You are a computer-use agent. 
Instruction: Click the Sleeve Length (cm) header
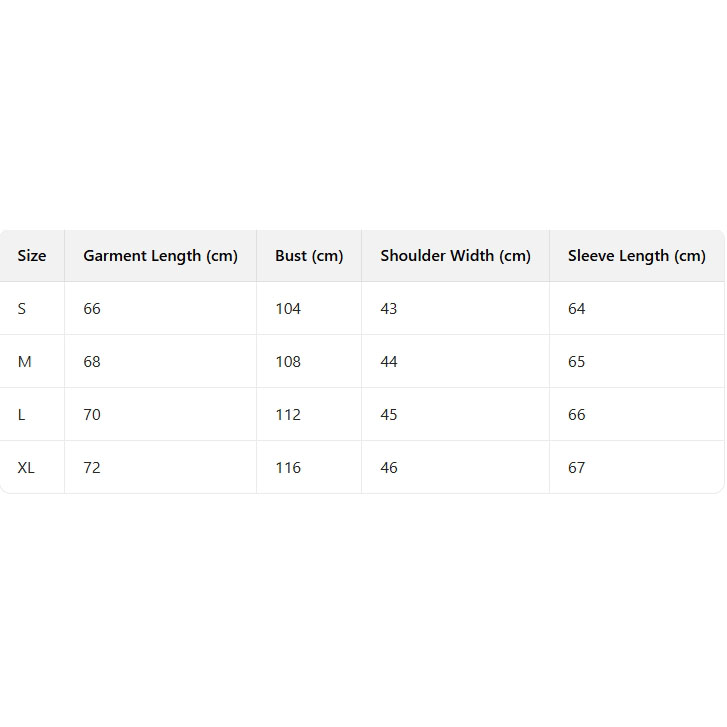tap(636, 256)
